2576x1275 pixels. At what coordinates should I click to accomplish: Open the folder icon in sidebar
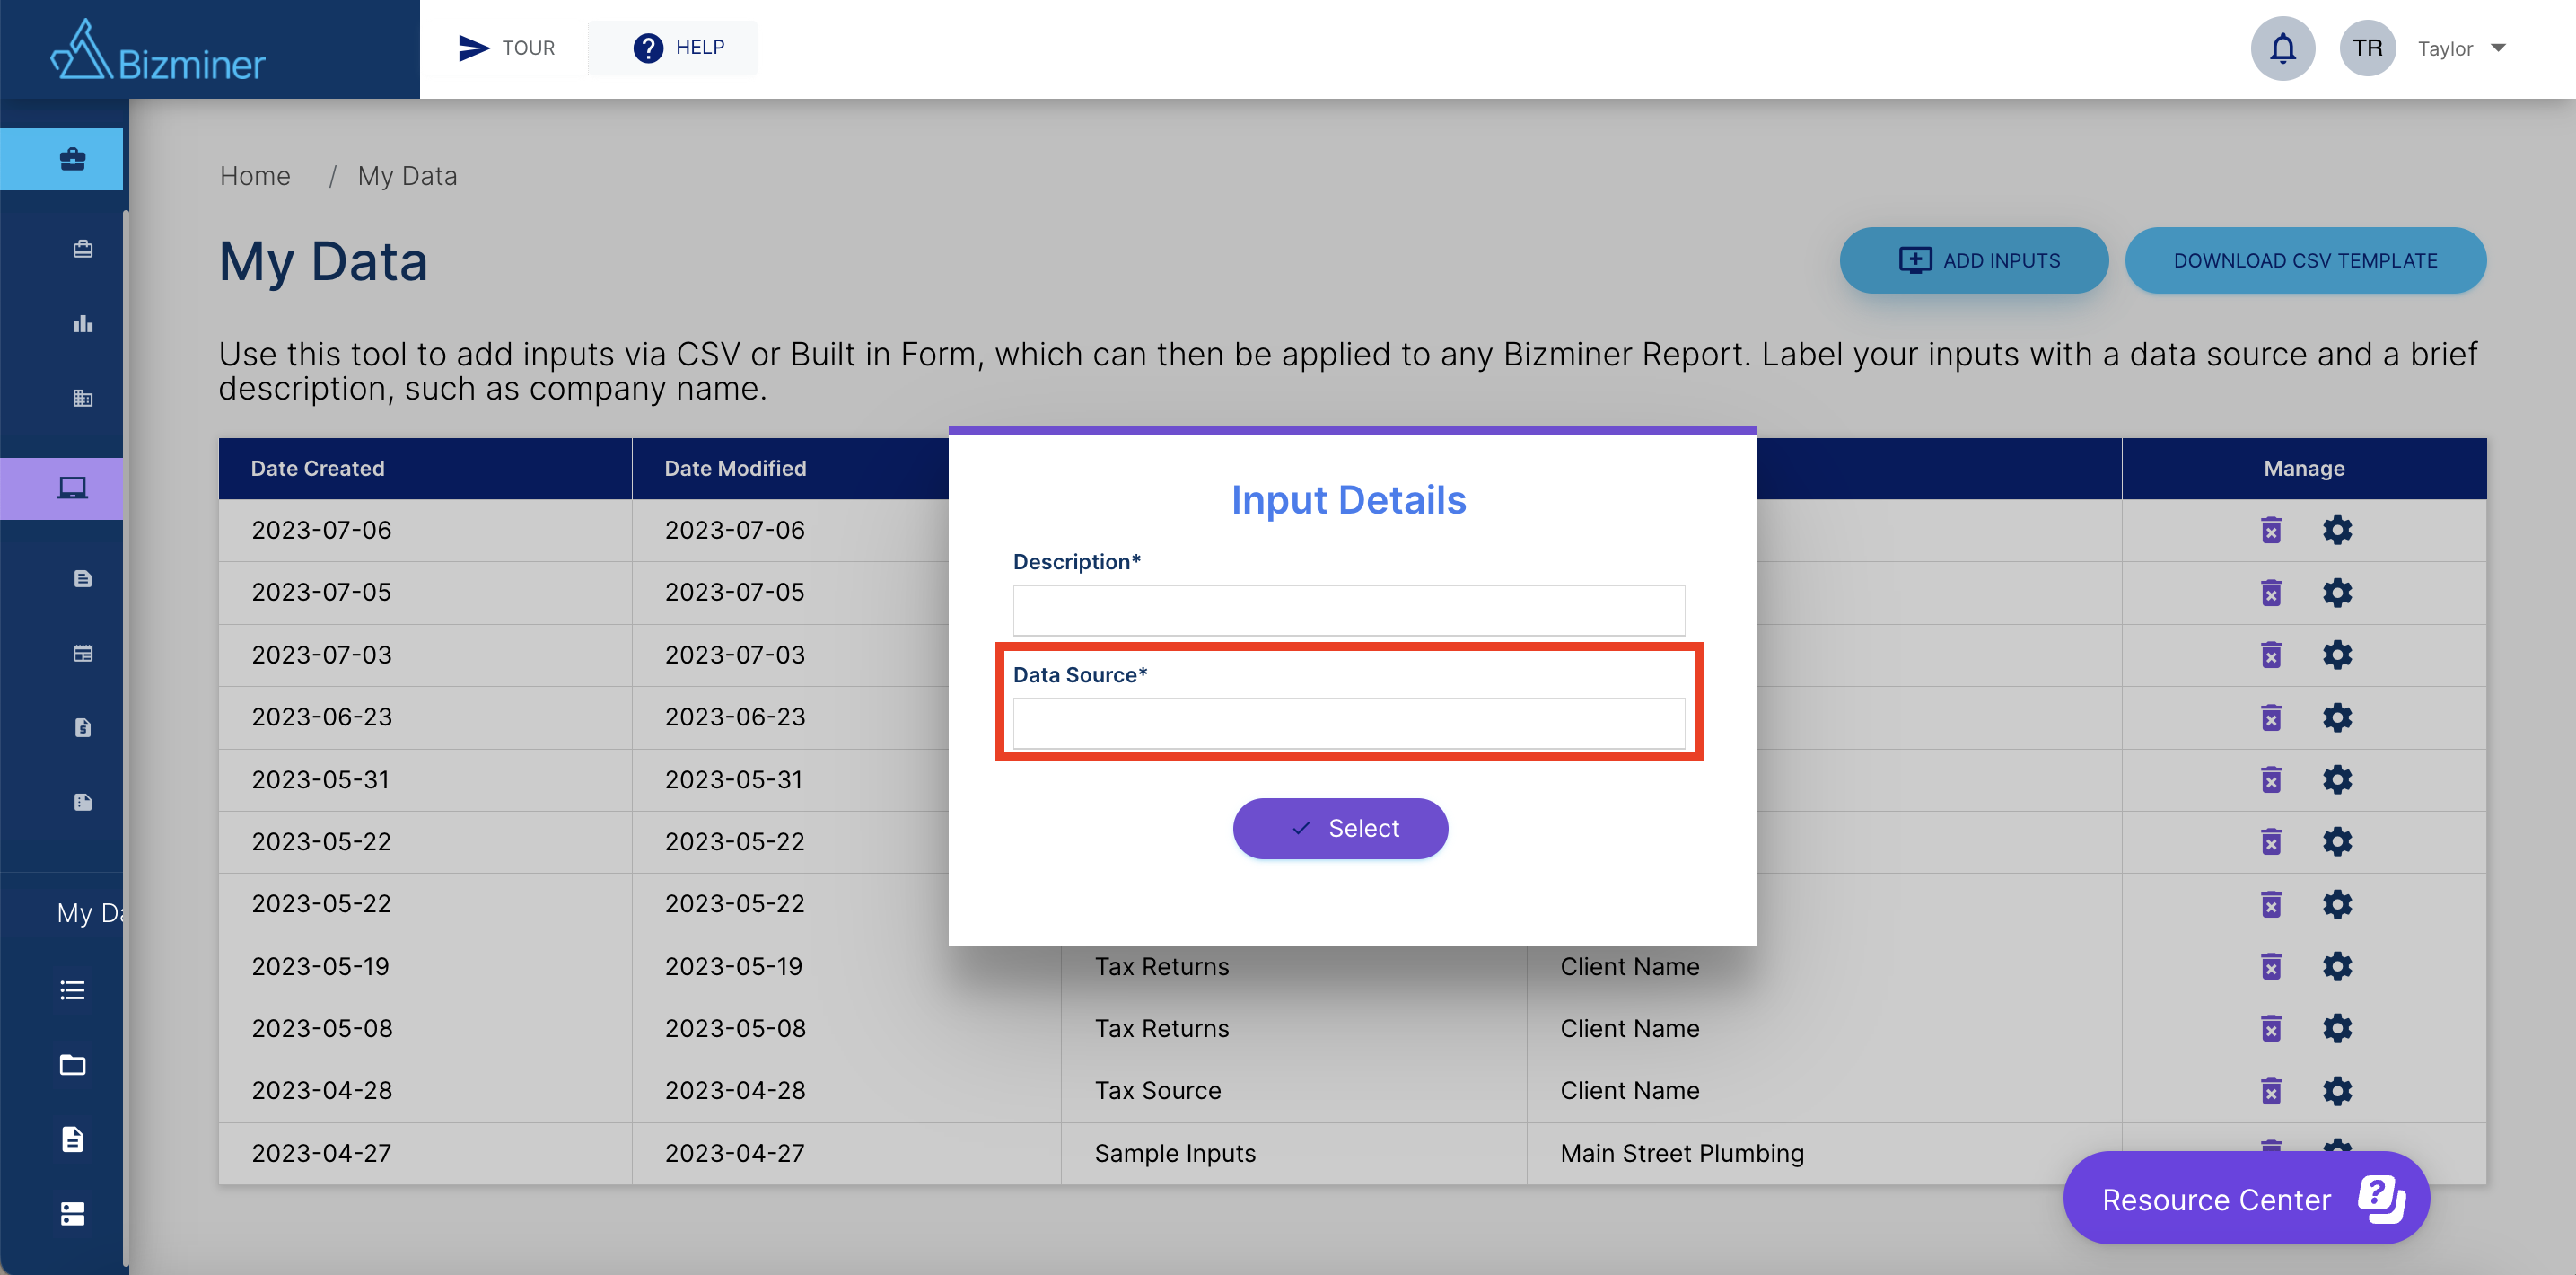(x=72, y=1065)
